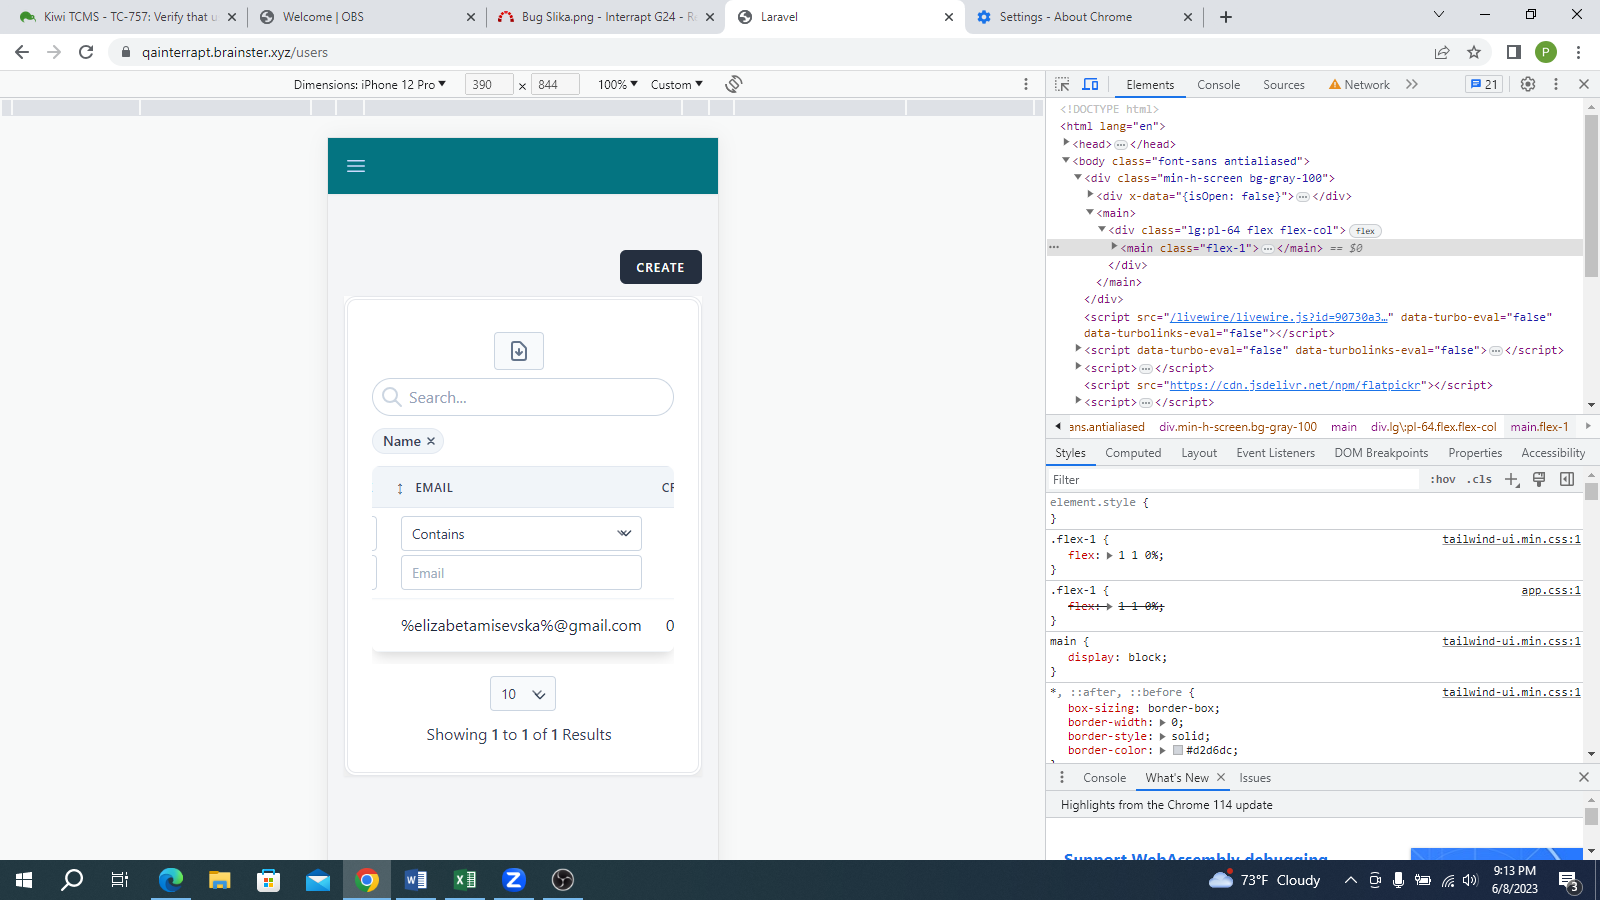
Task: Toggle the :hov element state panel
Action: [x=1442, y=480]
